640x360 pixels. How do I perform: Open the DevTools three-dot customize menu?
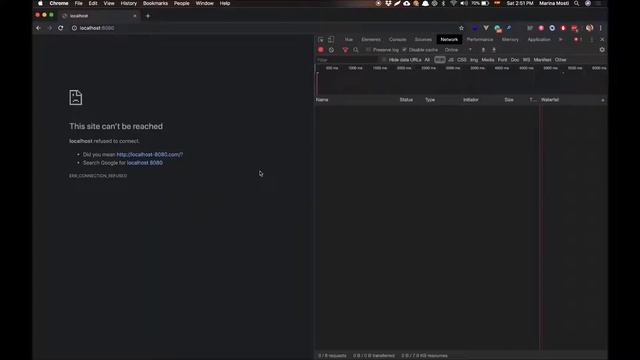[x=592, y=40]
